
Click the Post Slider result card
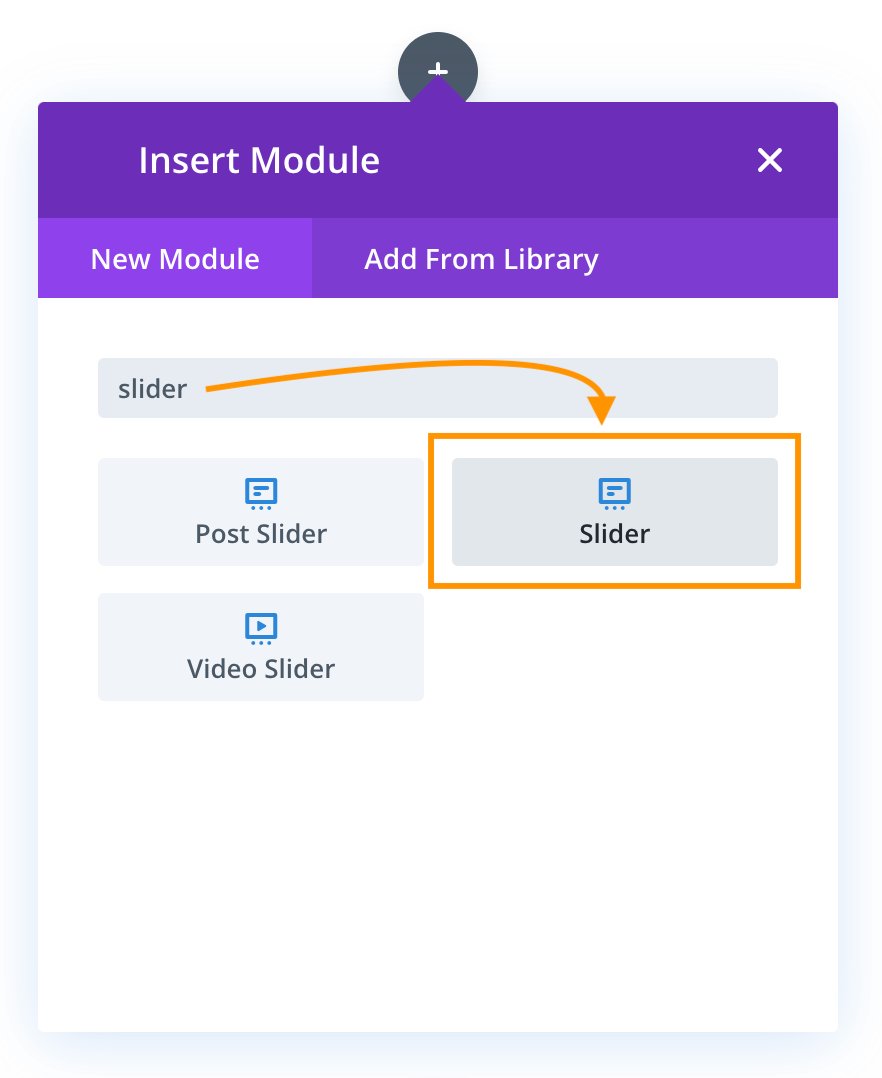(x=260, y=512)
